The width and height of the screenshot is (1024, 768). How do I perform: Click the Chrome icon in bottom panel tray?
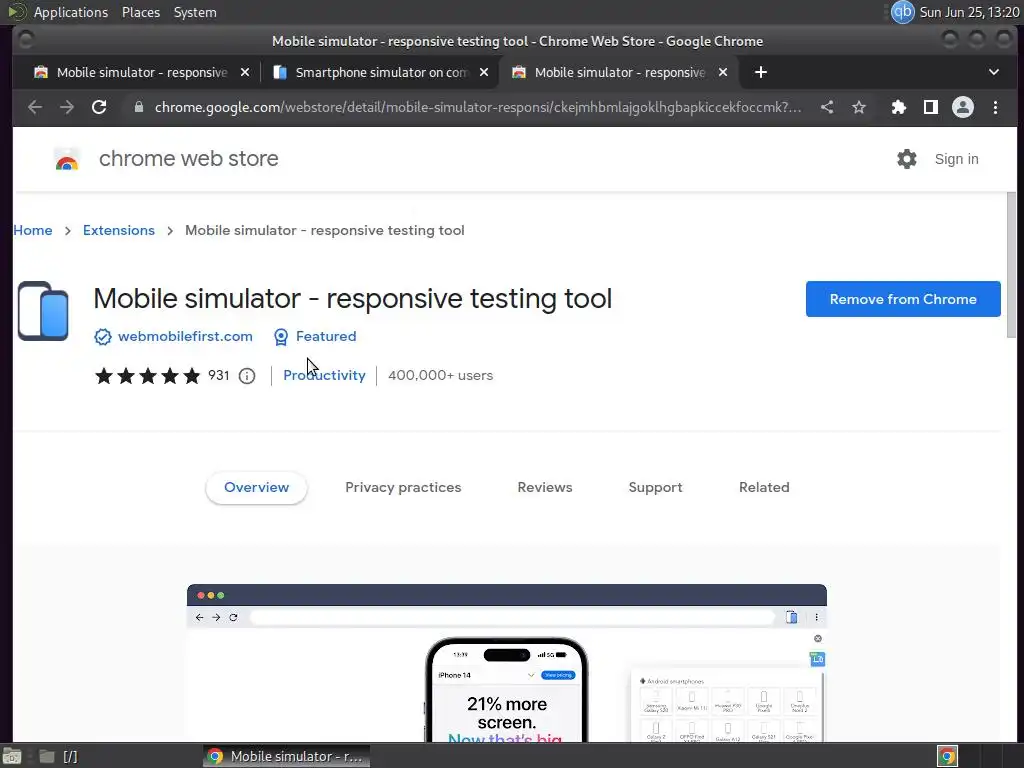pos(947,756)
